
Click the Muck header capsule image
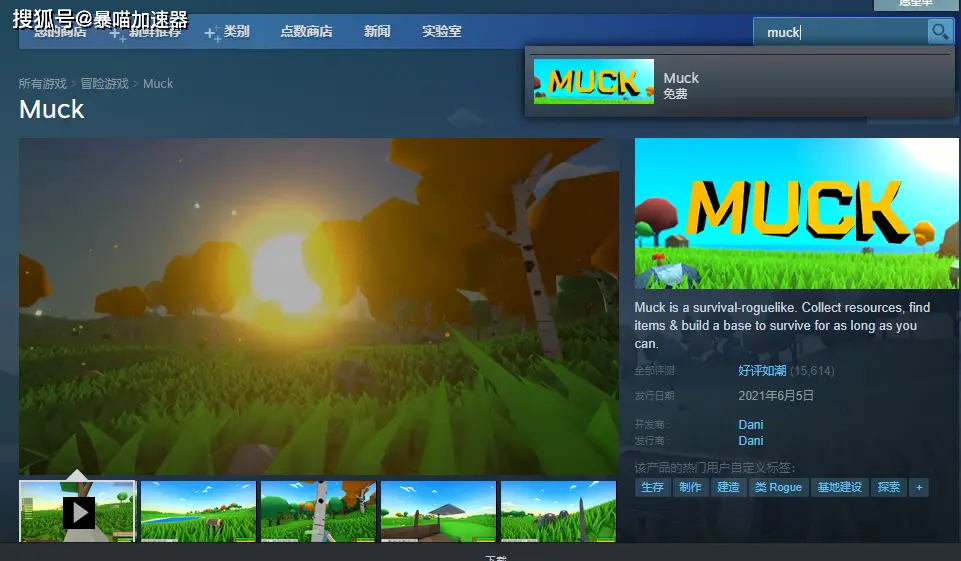(796, 213)
